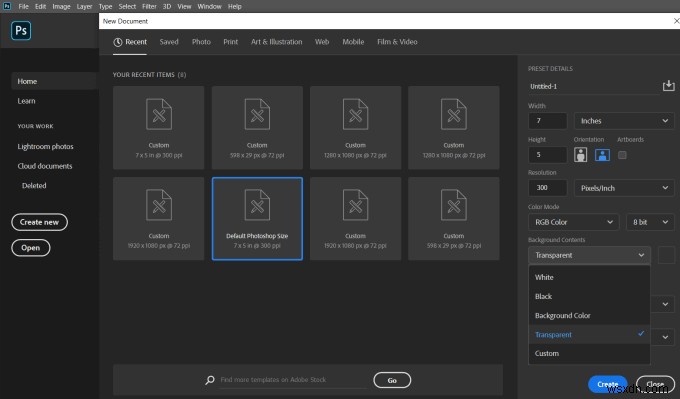
Task: Open the Window menu
Action: click(x=209, y=7)
